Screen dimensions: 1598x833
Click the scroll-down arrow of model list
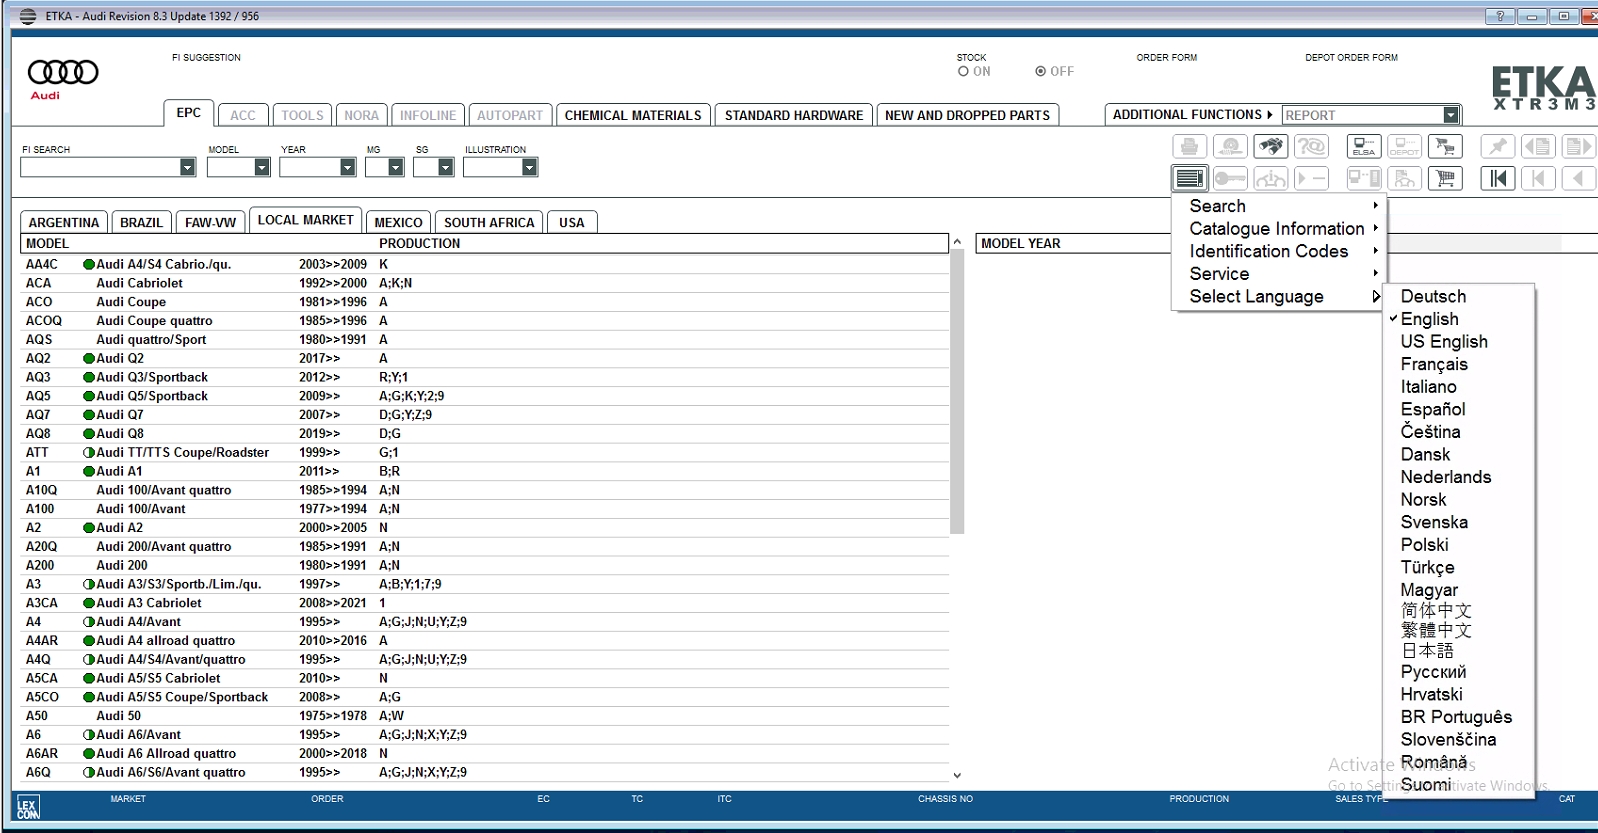coord(957,775)
